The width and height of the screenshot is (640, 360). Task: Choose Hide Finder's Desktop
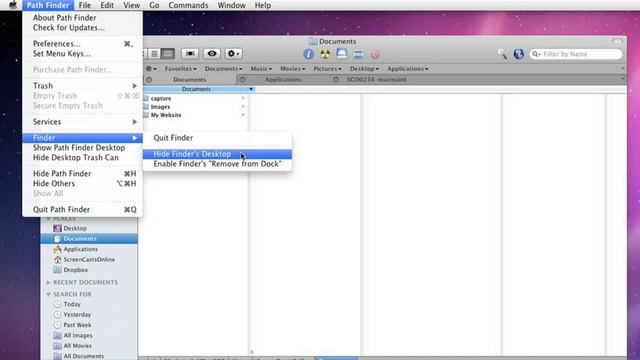click(x=217, y=154)
